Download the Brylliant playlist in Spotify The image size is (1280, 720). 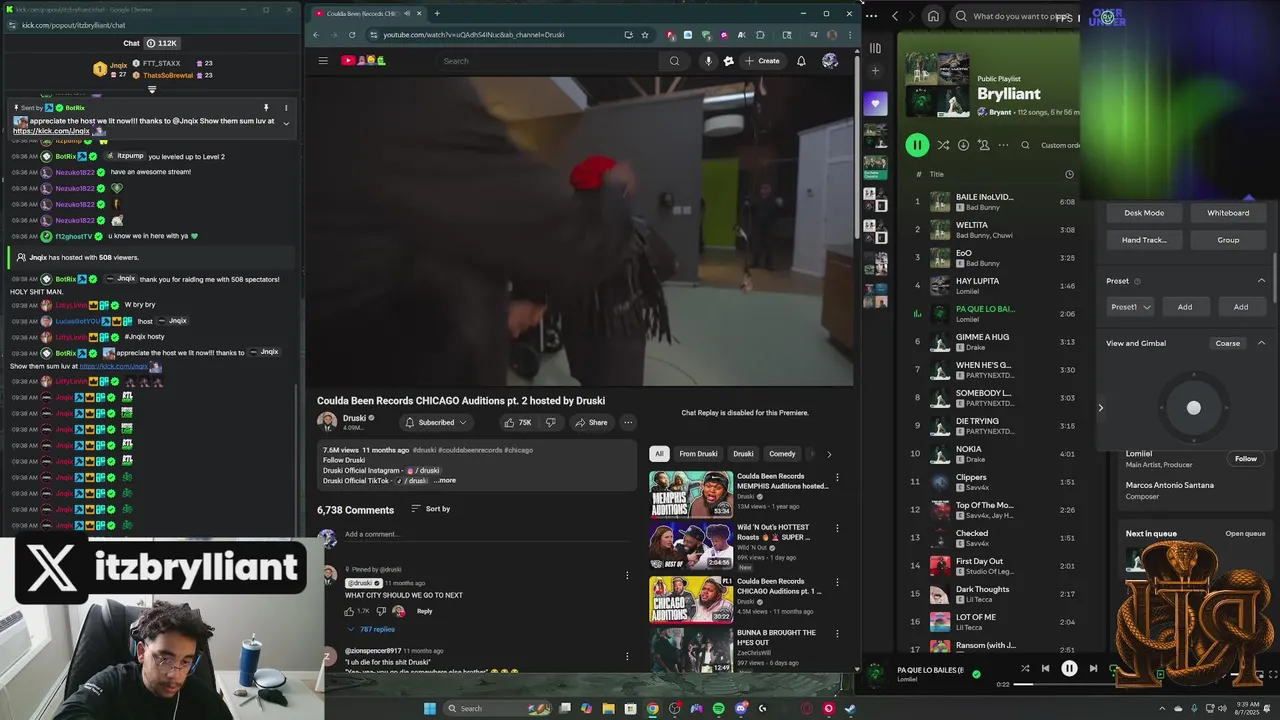963,145
